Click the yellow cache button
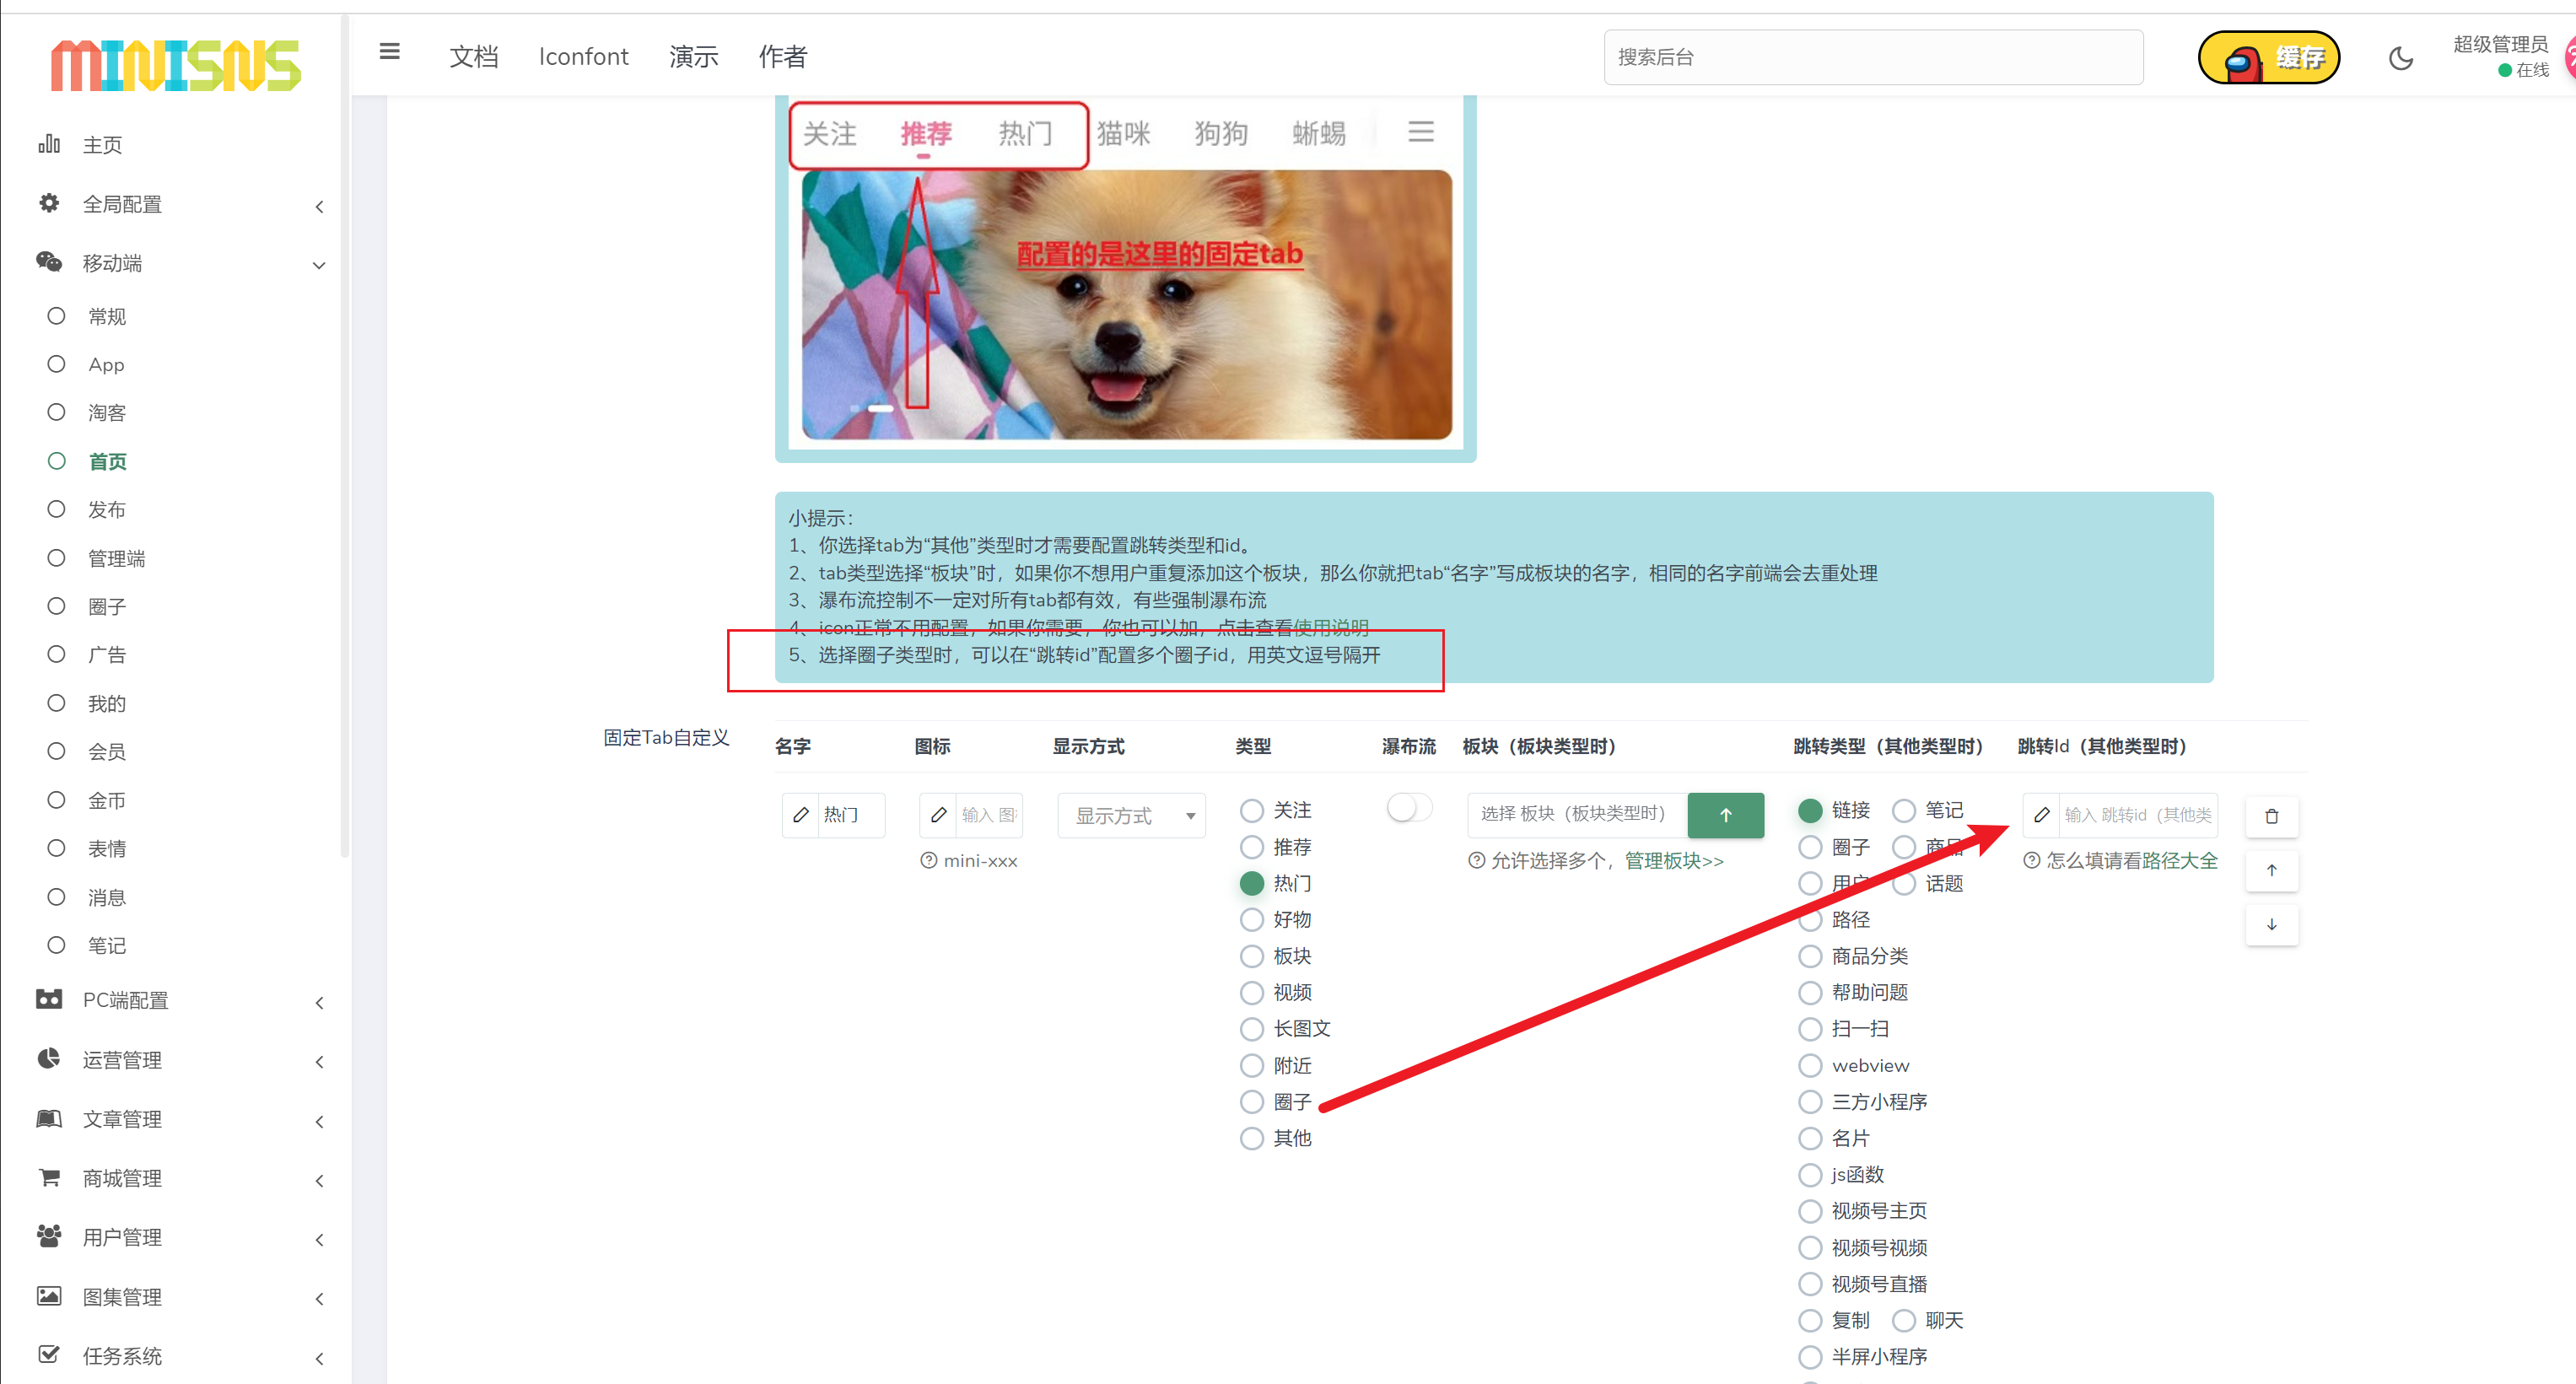This screenshot has height=1384, width=2576. [x=2268, y=58]
